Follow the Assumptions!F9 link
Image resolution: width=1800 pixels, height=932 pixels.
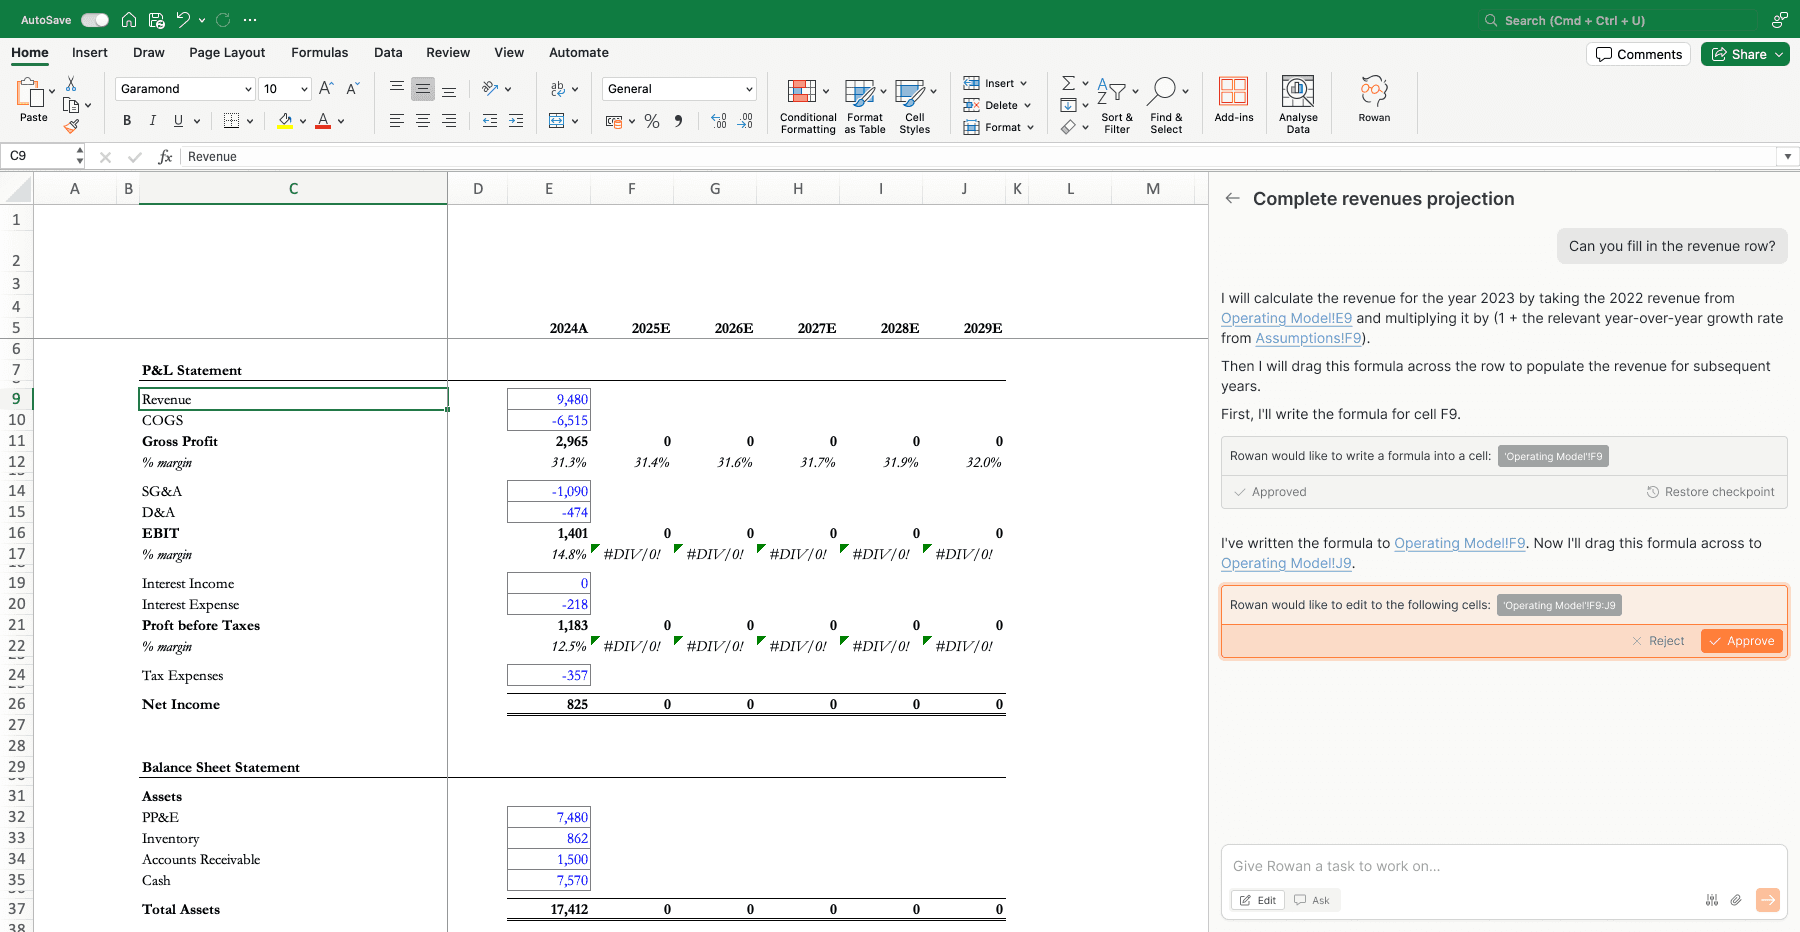tap(1308, 338)
